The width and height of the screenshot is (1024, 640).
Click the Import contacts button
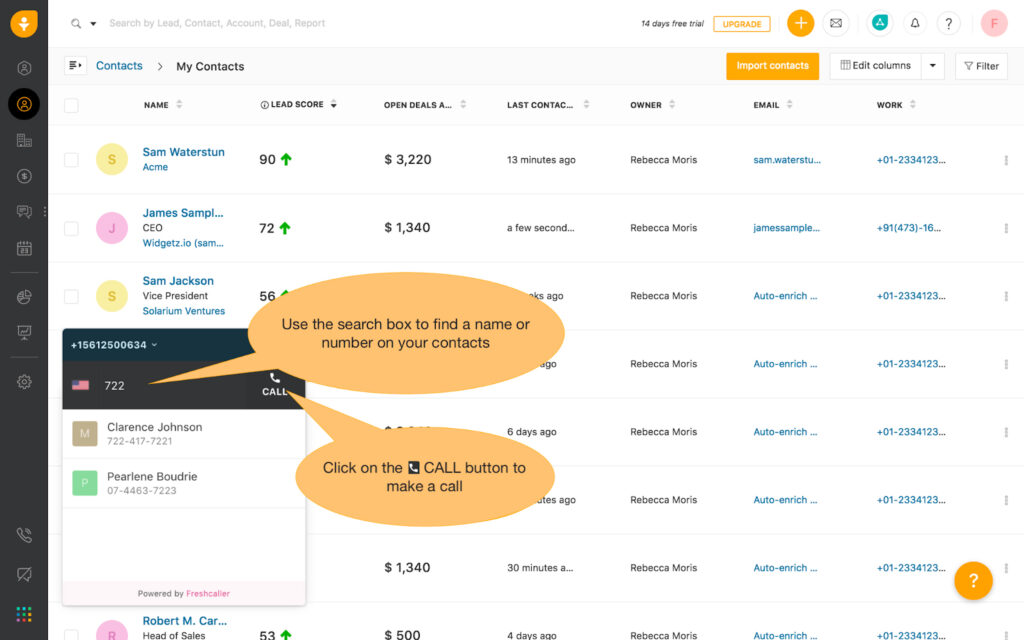(772, 66)
